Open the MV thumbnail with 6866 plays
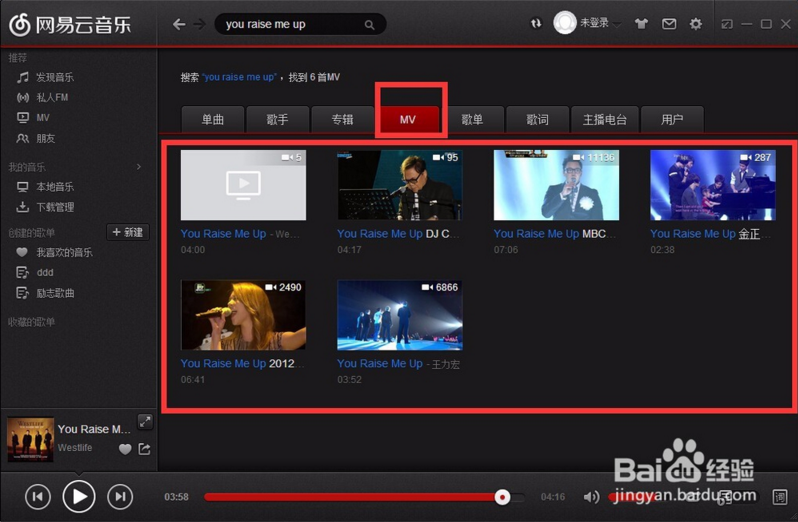 [x=400, y=315]
